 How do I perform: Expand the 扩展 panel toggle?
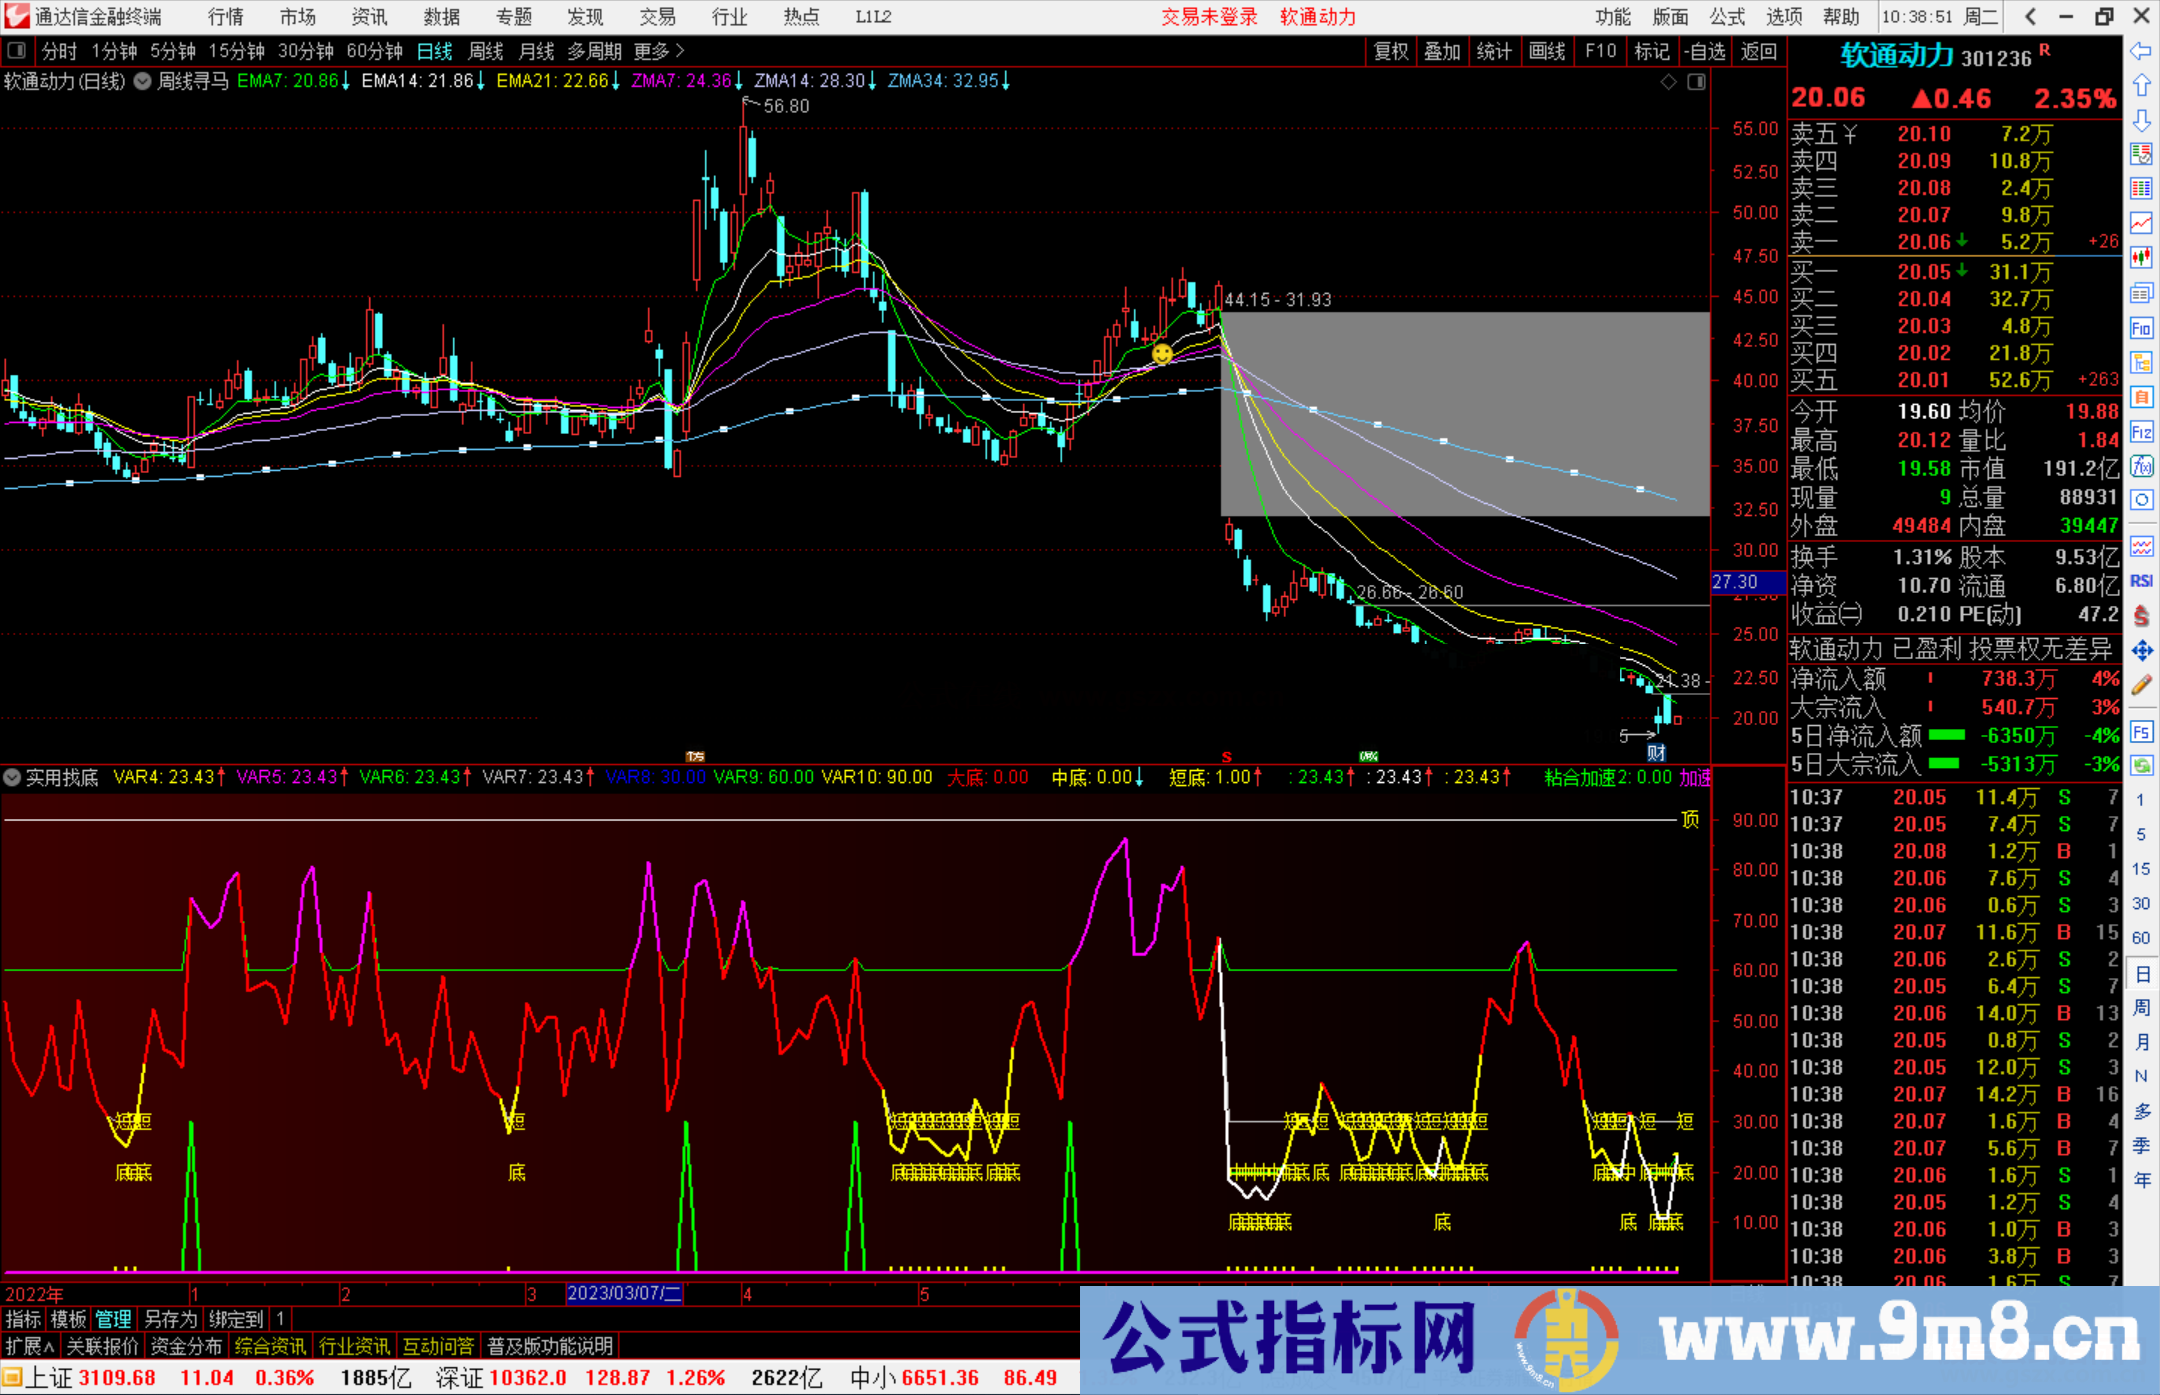30,1347
